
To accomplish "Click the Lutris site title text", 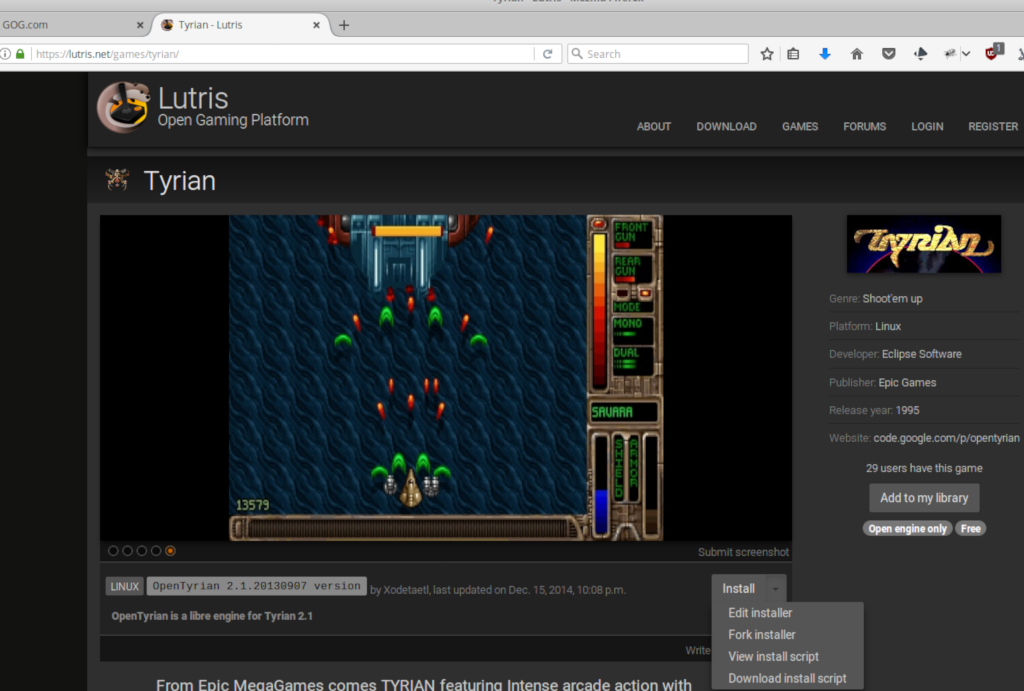I will tap(193, 98).
